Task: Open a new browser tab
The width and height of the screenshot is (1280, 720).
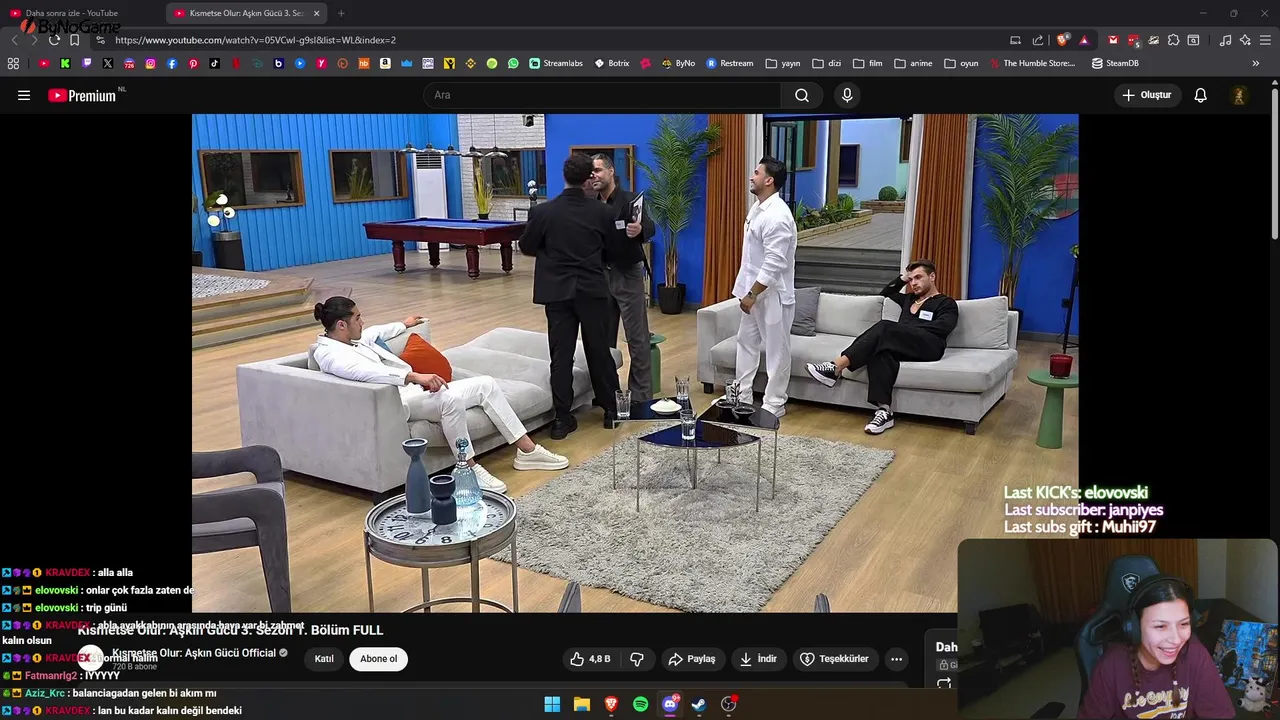Action: tap(341, 13)
